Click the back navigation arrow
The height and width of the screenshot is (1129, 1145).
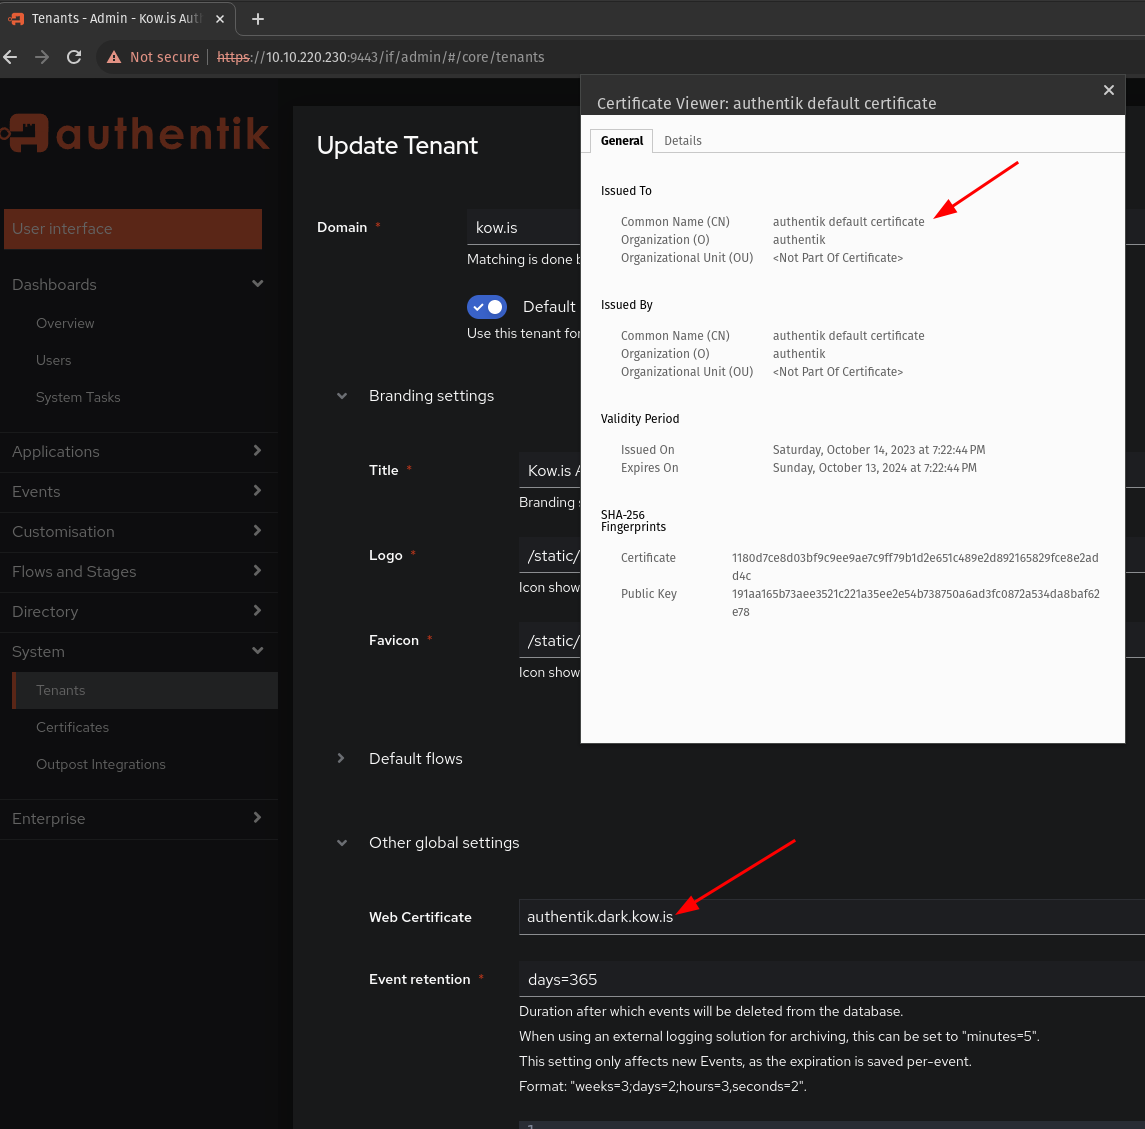10,57
